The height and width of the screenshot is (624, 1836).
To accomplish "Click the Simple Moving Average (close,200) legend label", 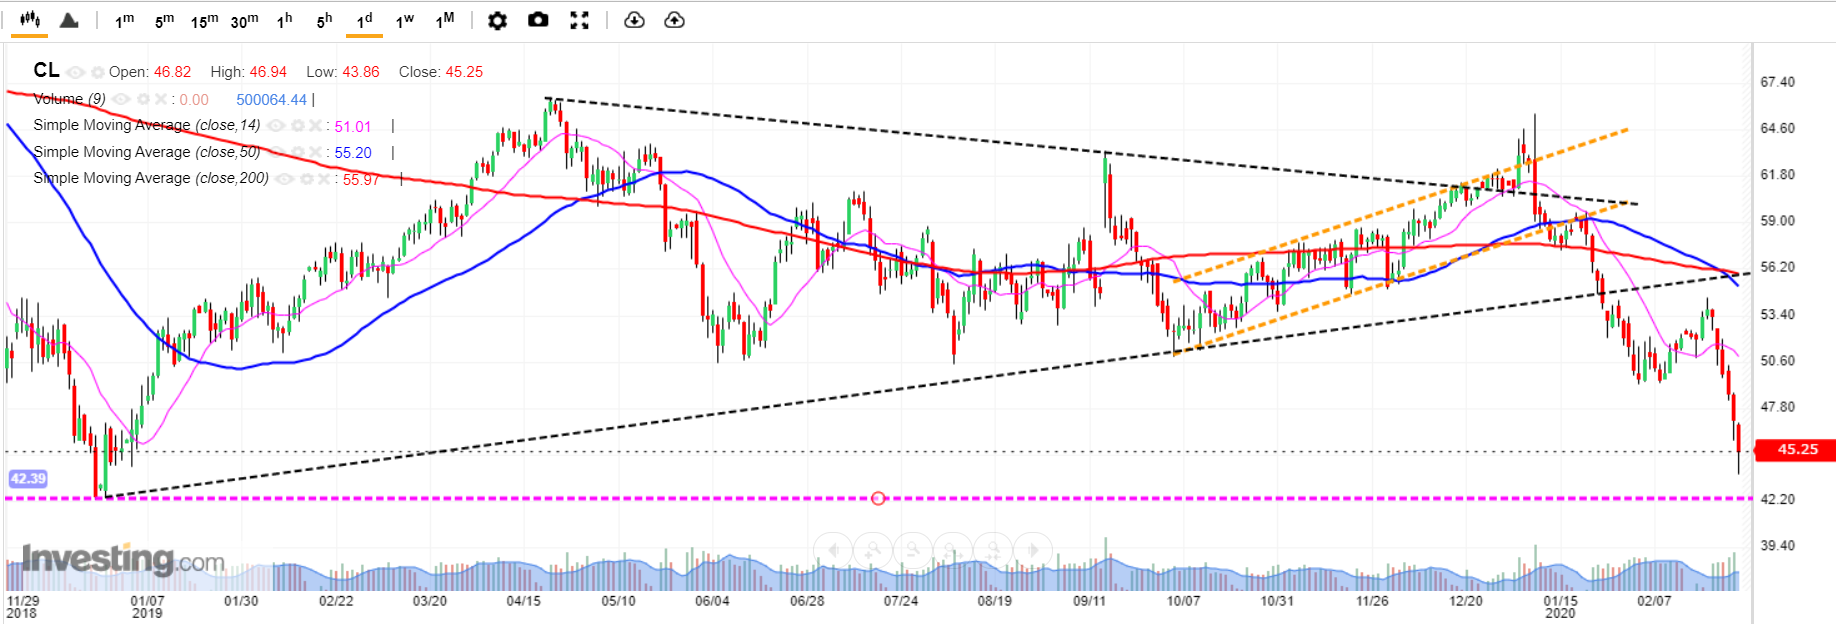I will (151, 178).
